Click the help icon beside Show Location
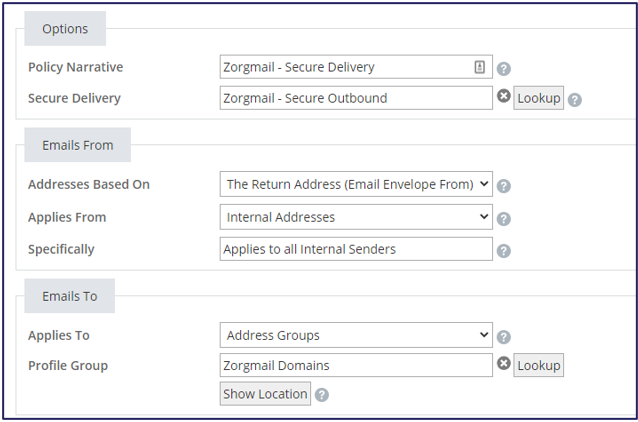This screenshot has height=422, width=638. [x=322, y=395]
